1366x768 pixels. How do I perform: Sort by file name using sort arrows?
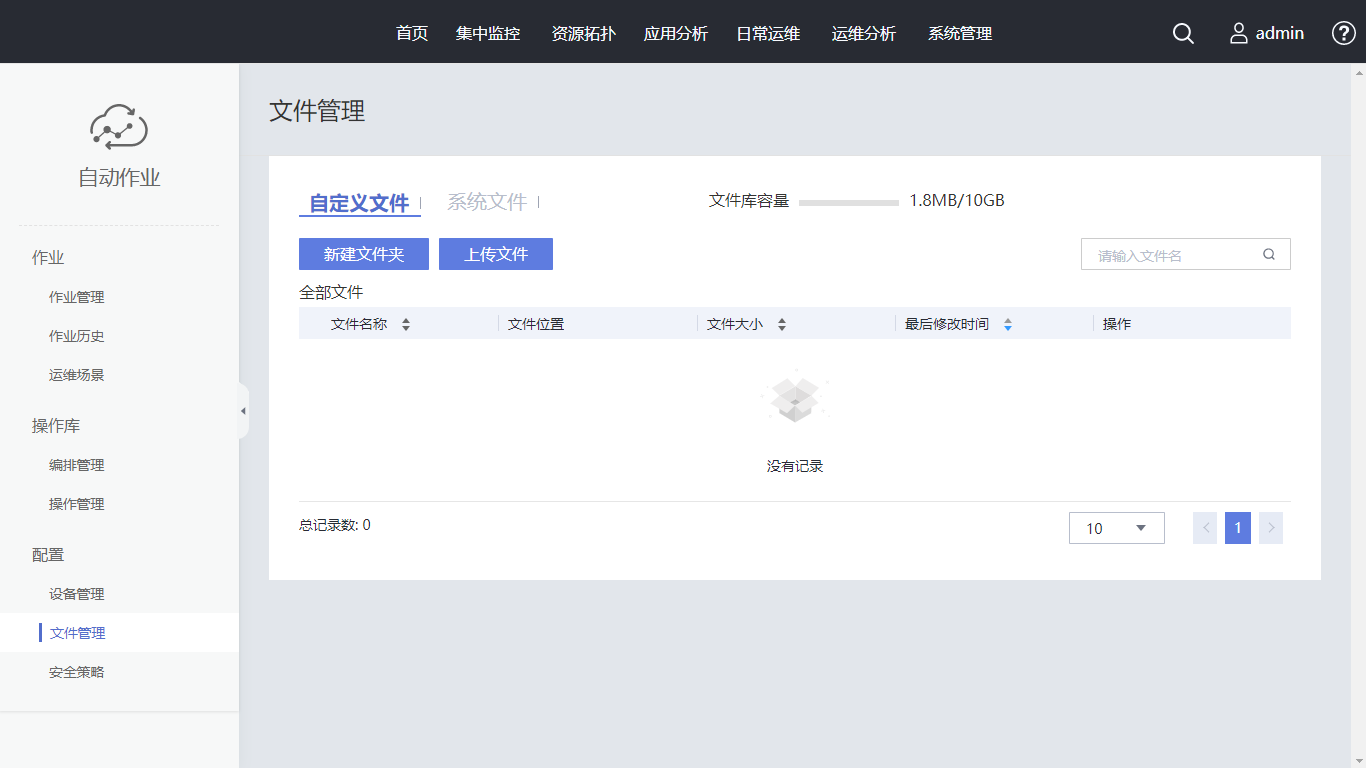406,324
